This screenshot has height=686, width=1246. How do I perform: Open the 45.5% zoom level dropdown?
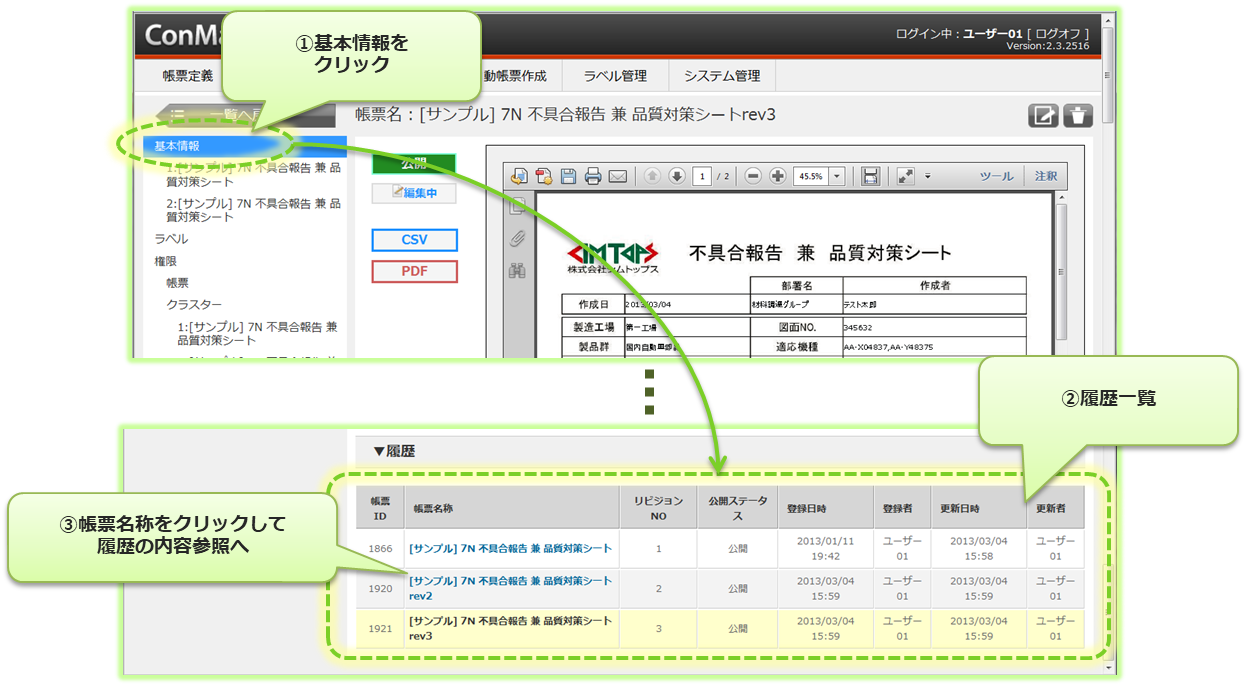(x=837, y=176)
